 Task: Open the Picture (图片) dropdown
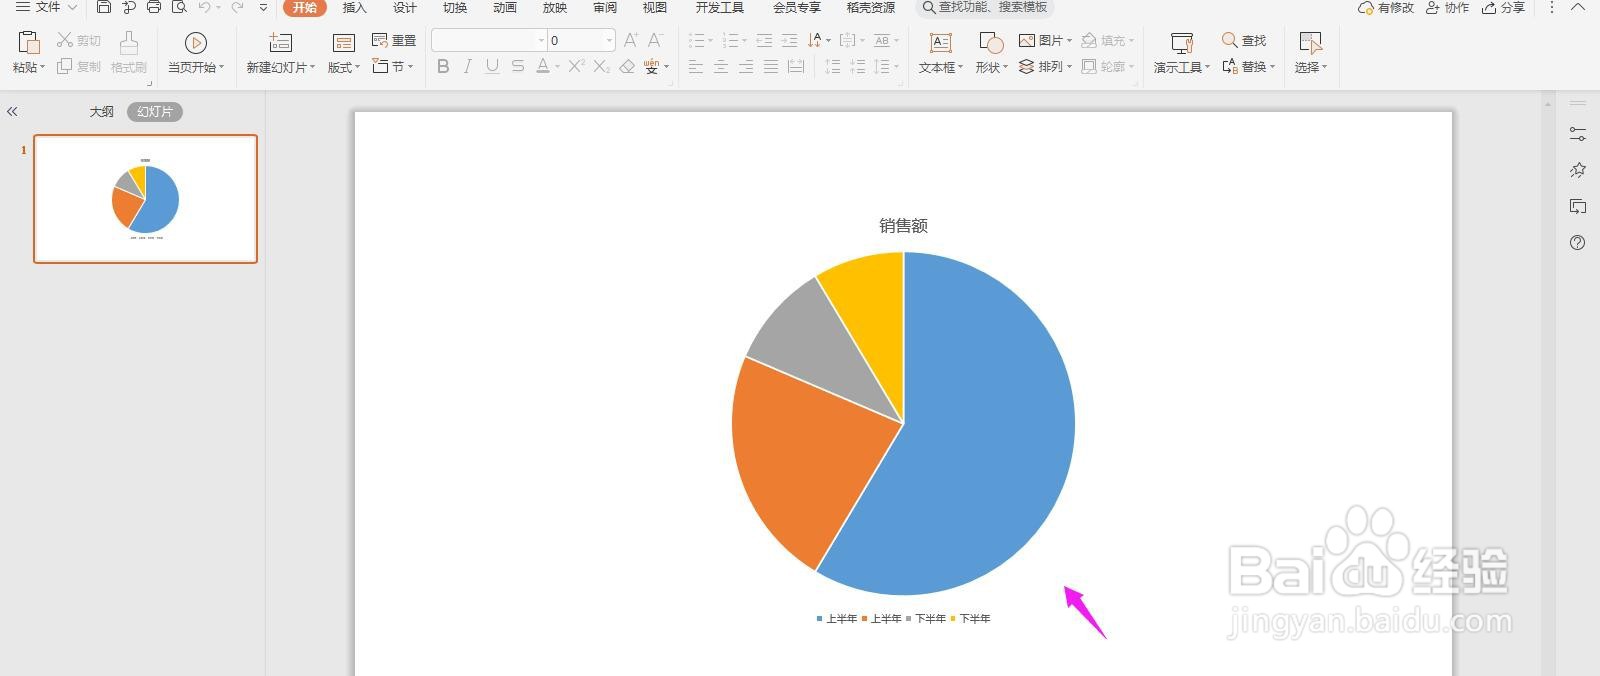click(x=1045, y=40)
